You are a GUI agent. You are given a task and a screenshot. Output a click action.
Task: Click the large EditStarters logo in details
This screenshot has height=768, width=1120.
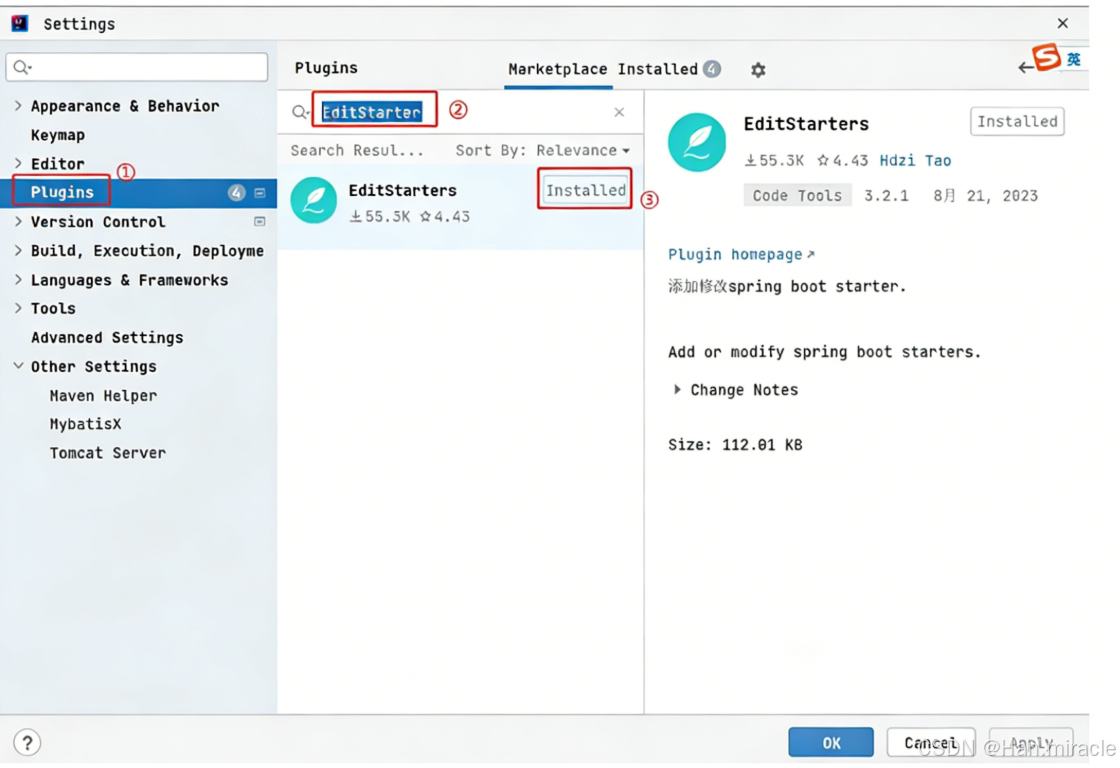697,142
